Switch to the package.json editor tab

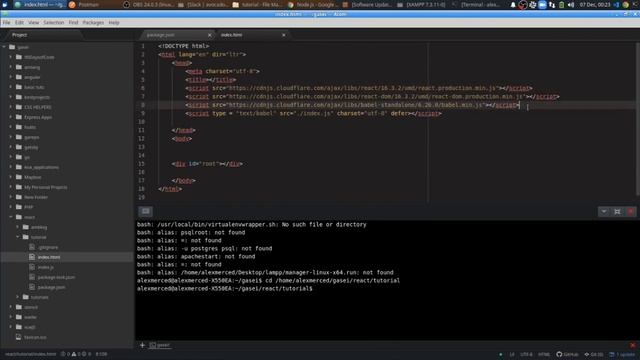[x=176, y=35]
